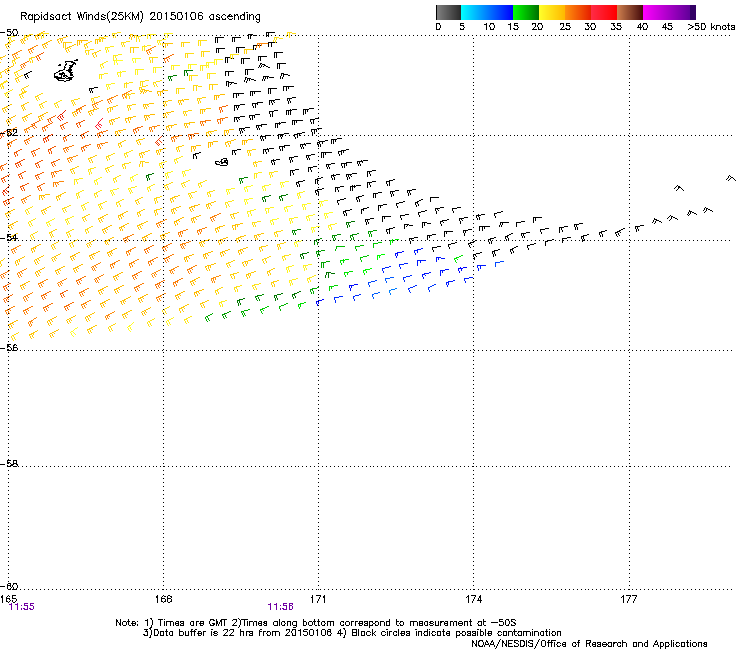This screenshot has height=650, width=740.
Task: Click the 'NOAA/NESDIS/Office of Research and Applications' credit
Action: coord(589,644)
